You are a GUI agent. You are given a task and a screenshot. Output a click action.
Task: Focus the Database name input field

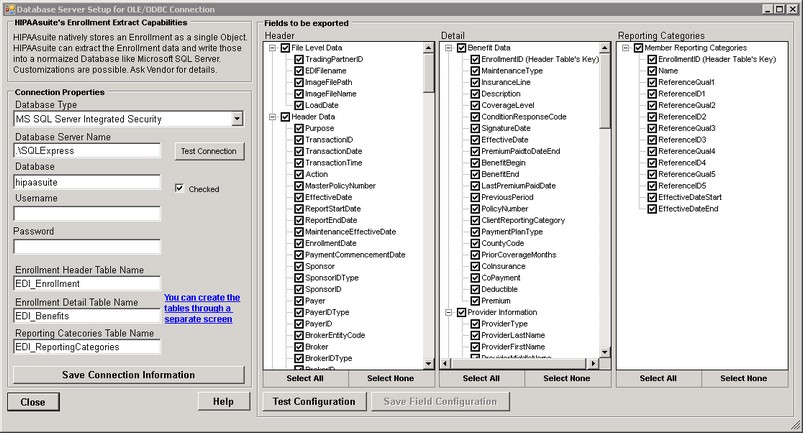[87, 182]
